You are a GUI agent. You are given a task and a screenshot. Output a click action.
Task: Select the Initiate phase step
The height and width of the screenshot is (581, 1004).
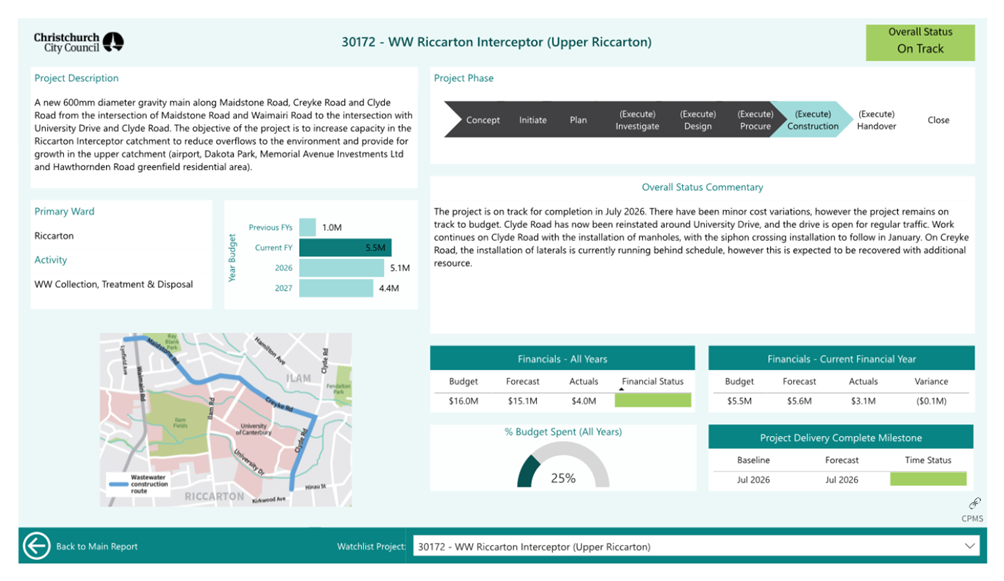click(x=533, y=120)
